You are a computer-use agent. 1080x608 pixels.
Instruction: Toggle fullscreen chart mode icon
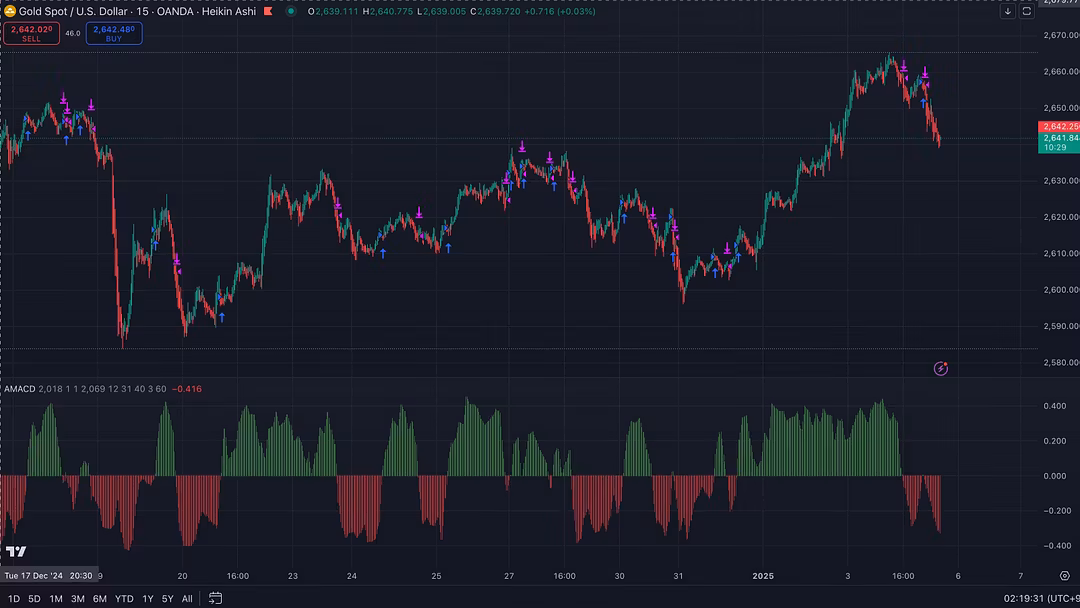tap(1026, 11)
